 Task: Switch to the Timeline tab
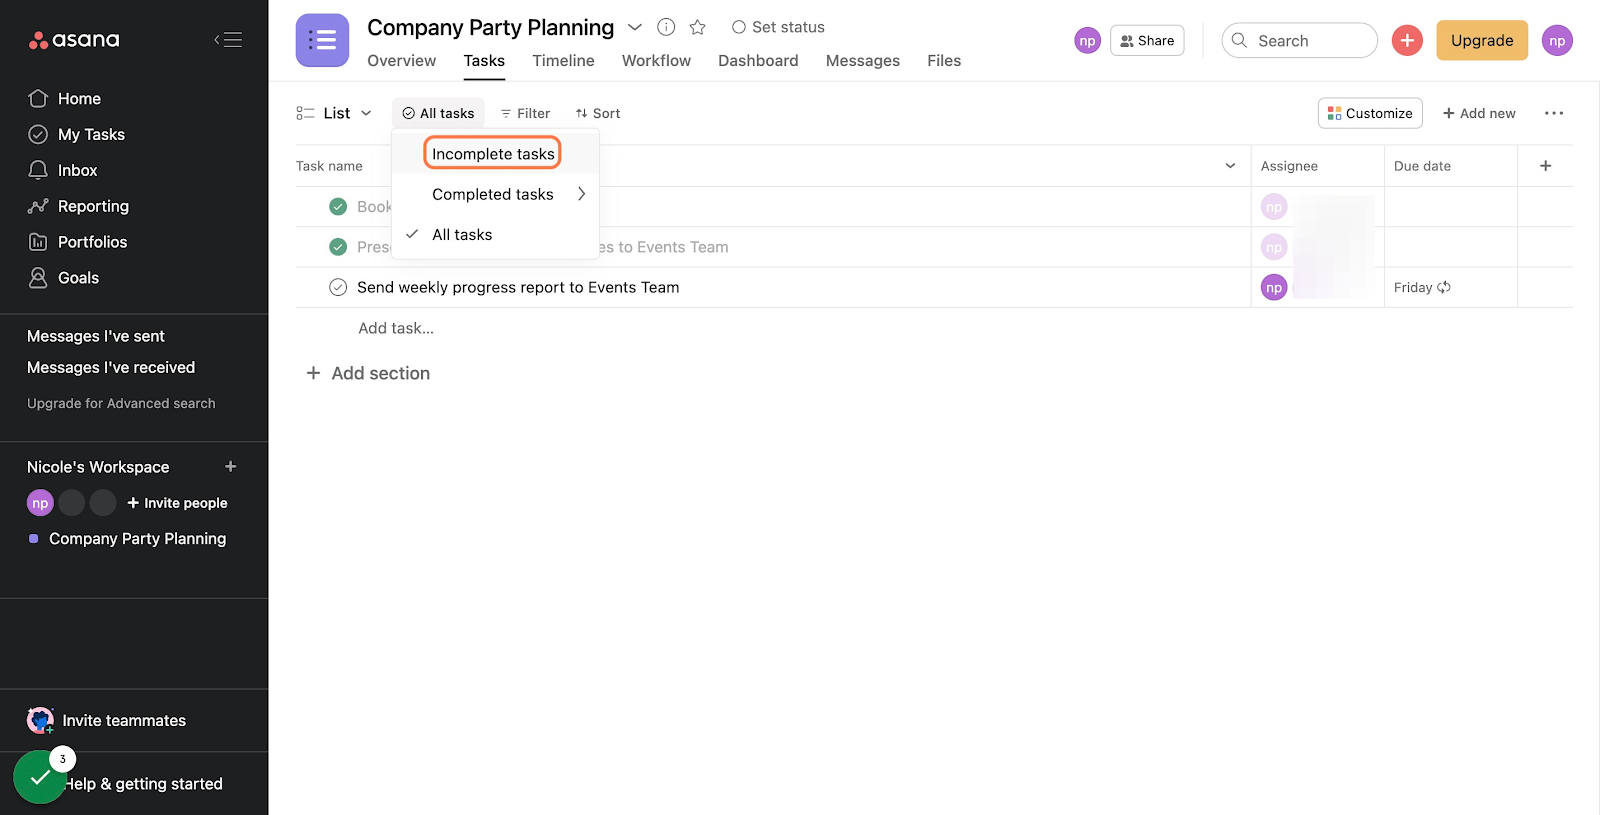(563, 60)
